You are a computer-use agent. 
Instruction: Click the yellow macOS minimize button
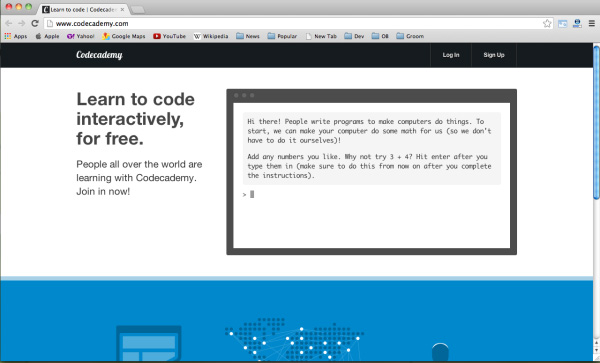point(18,7)
